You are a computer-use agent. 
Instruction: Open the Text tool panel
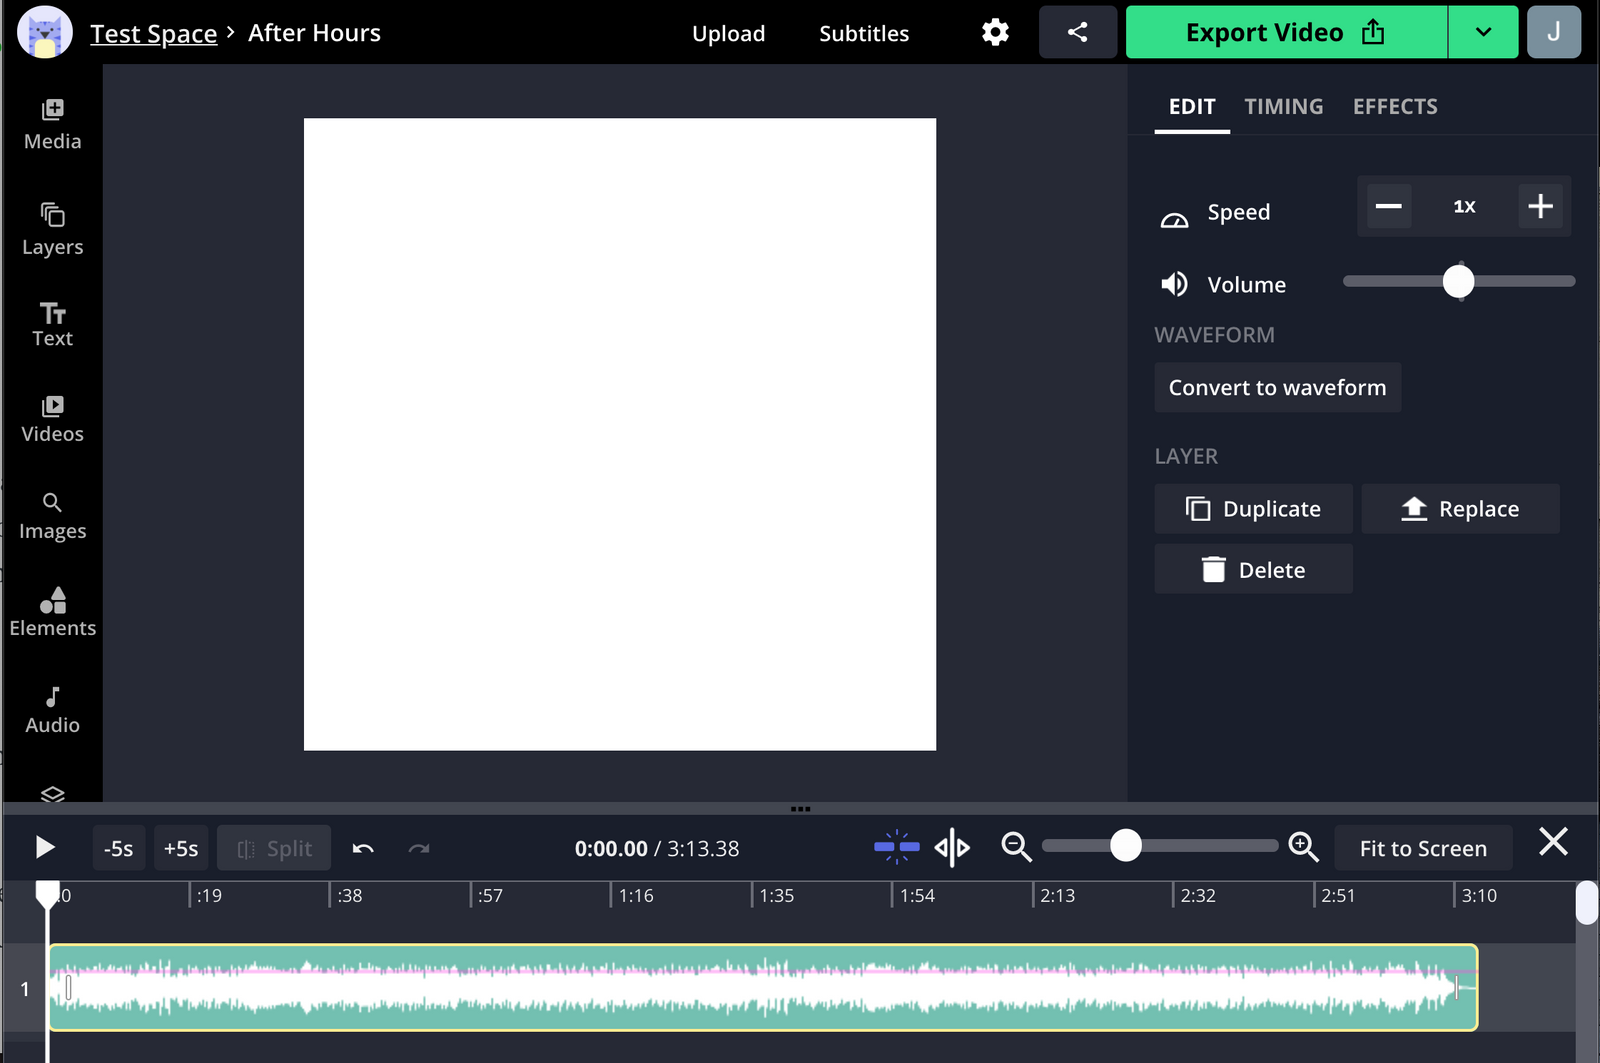[51, 322]
